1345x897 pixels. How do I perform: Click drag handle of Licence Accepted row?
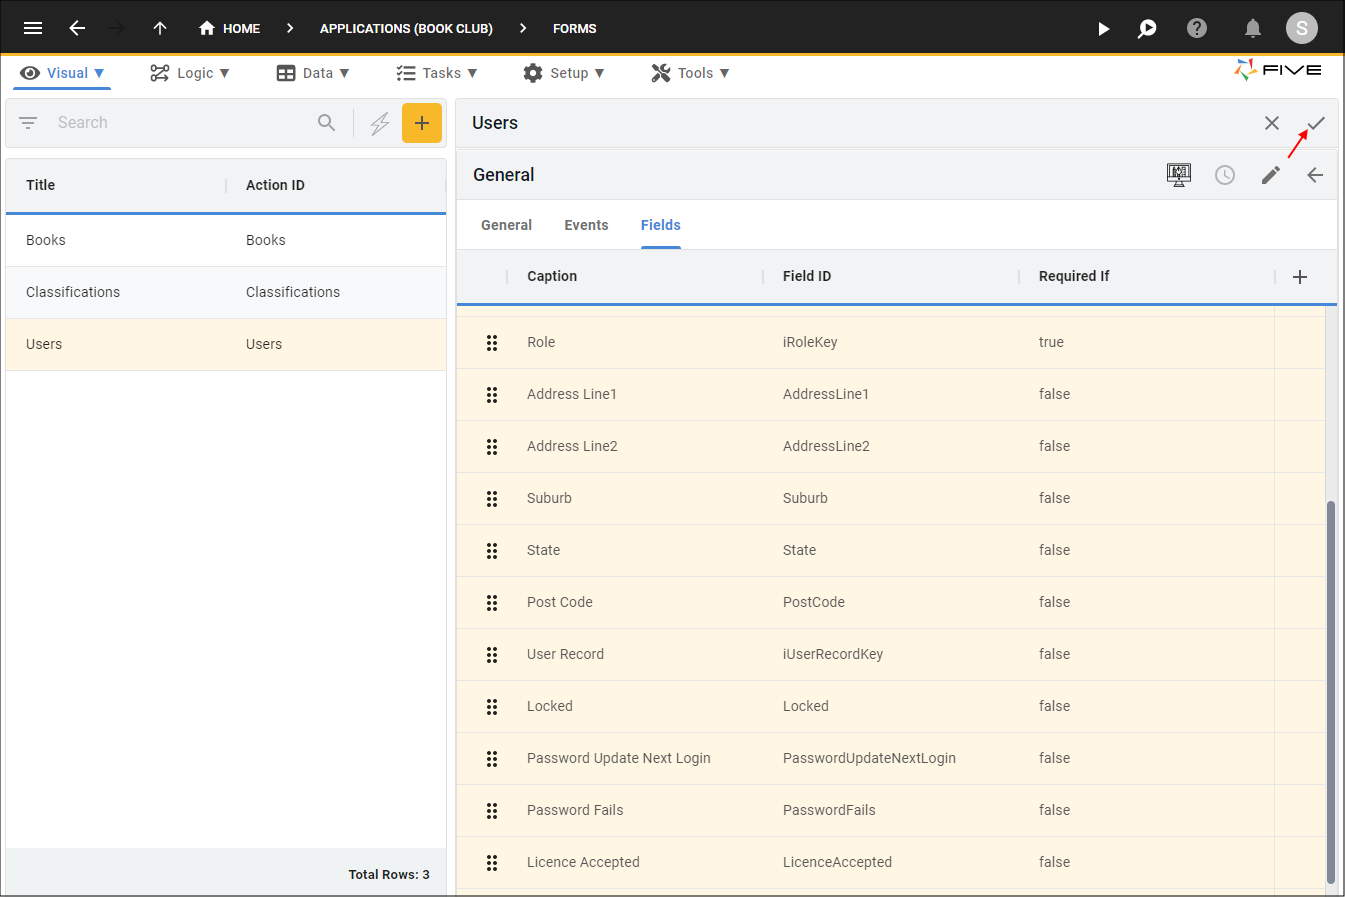[x=492, y=863]
